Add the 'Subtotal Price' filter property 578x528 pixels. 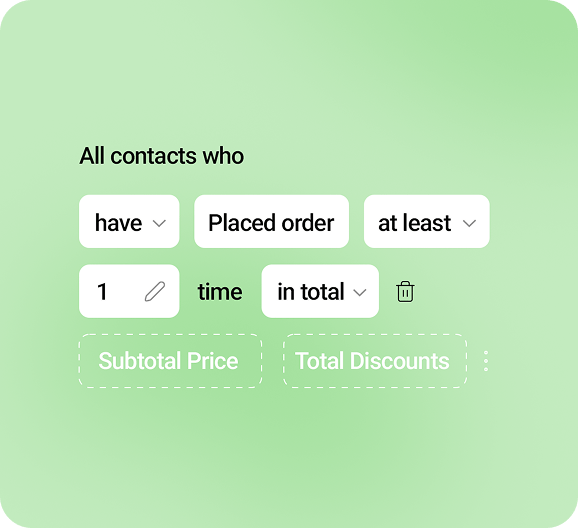170,361
